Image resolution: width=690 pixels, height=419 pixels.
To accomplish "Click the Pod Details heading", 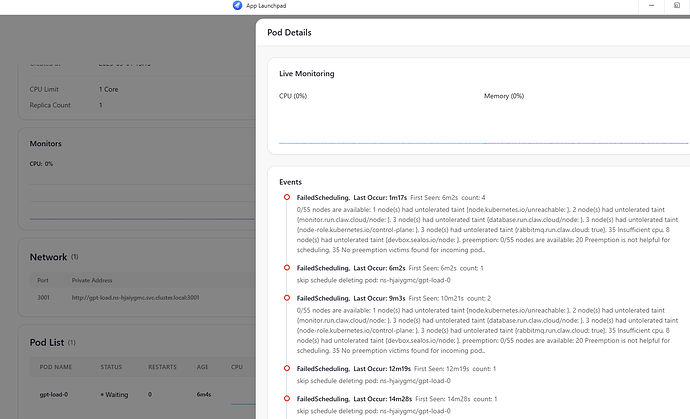I will click(x=289, y=33).
